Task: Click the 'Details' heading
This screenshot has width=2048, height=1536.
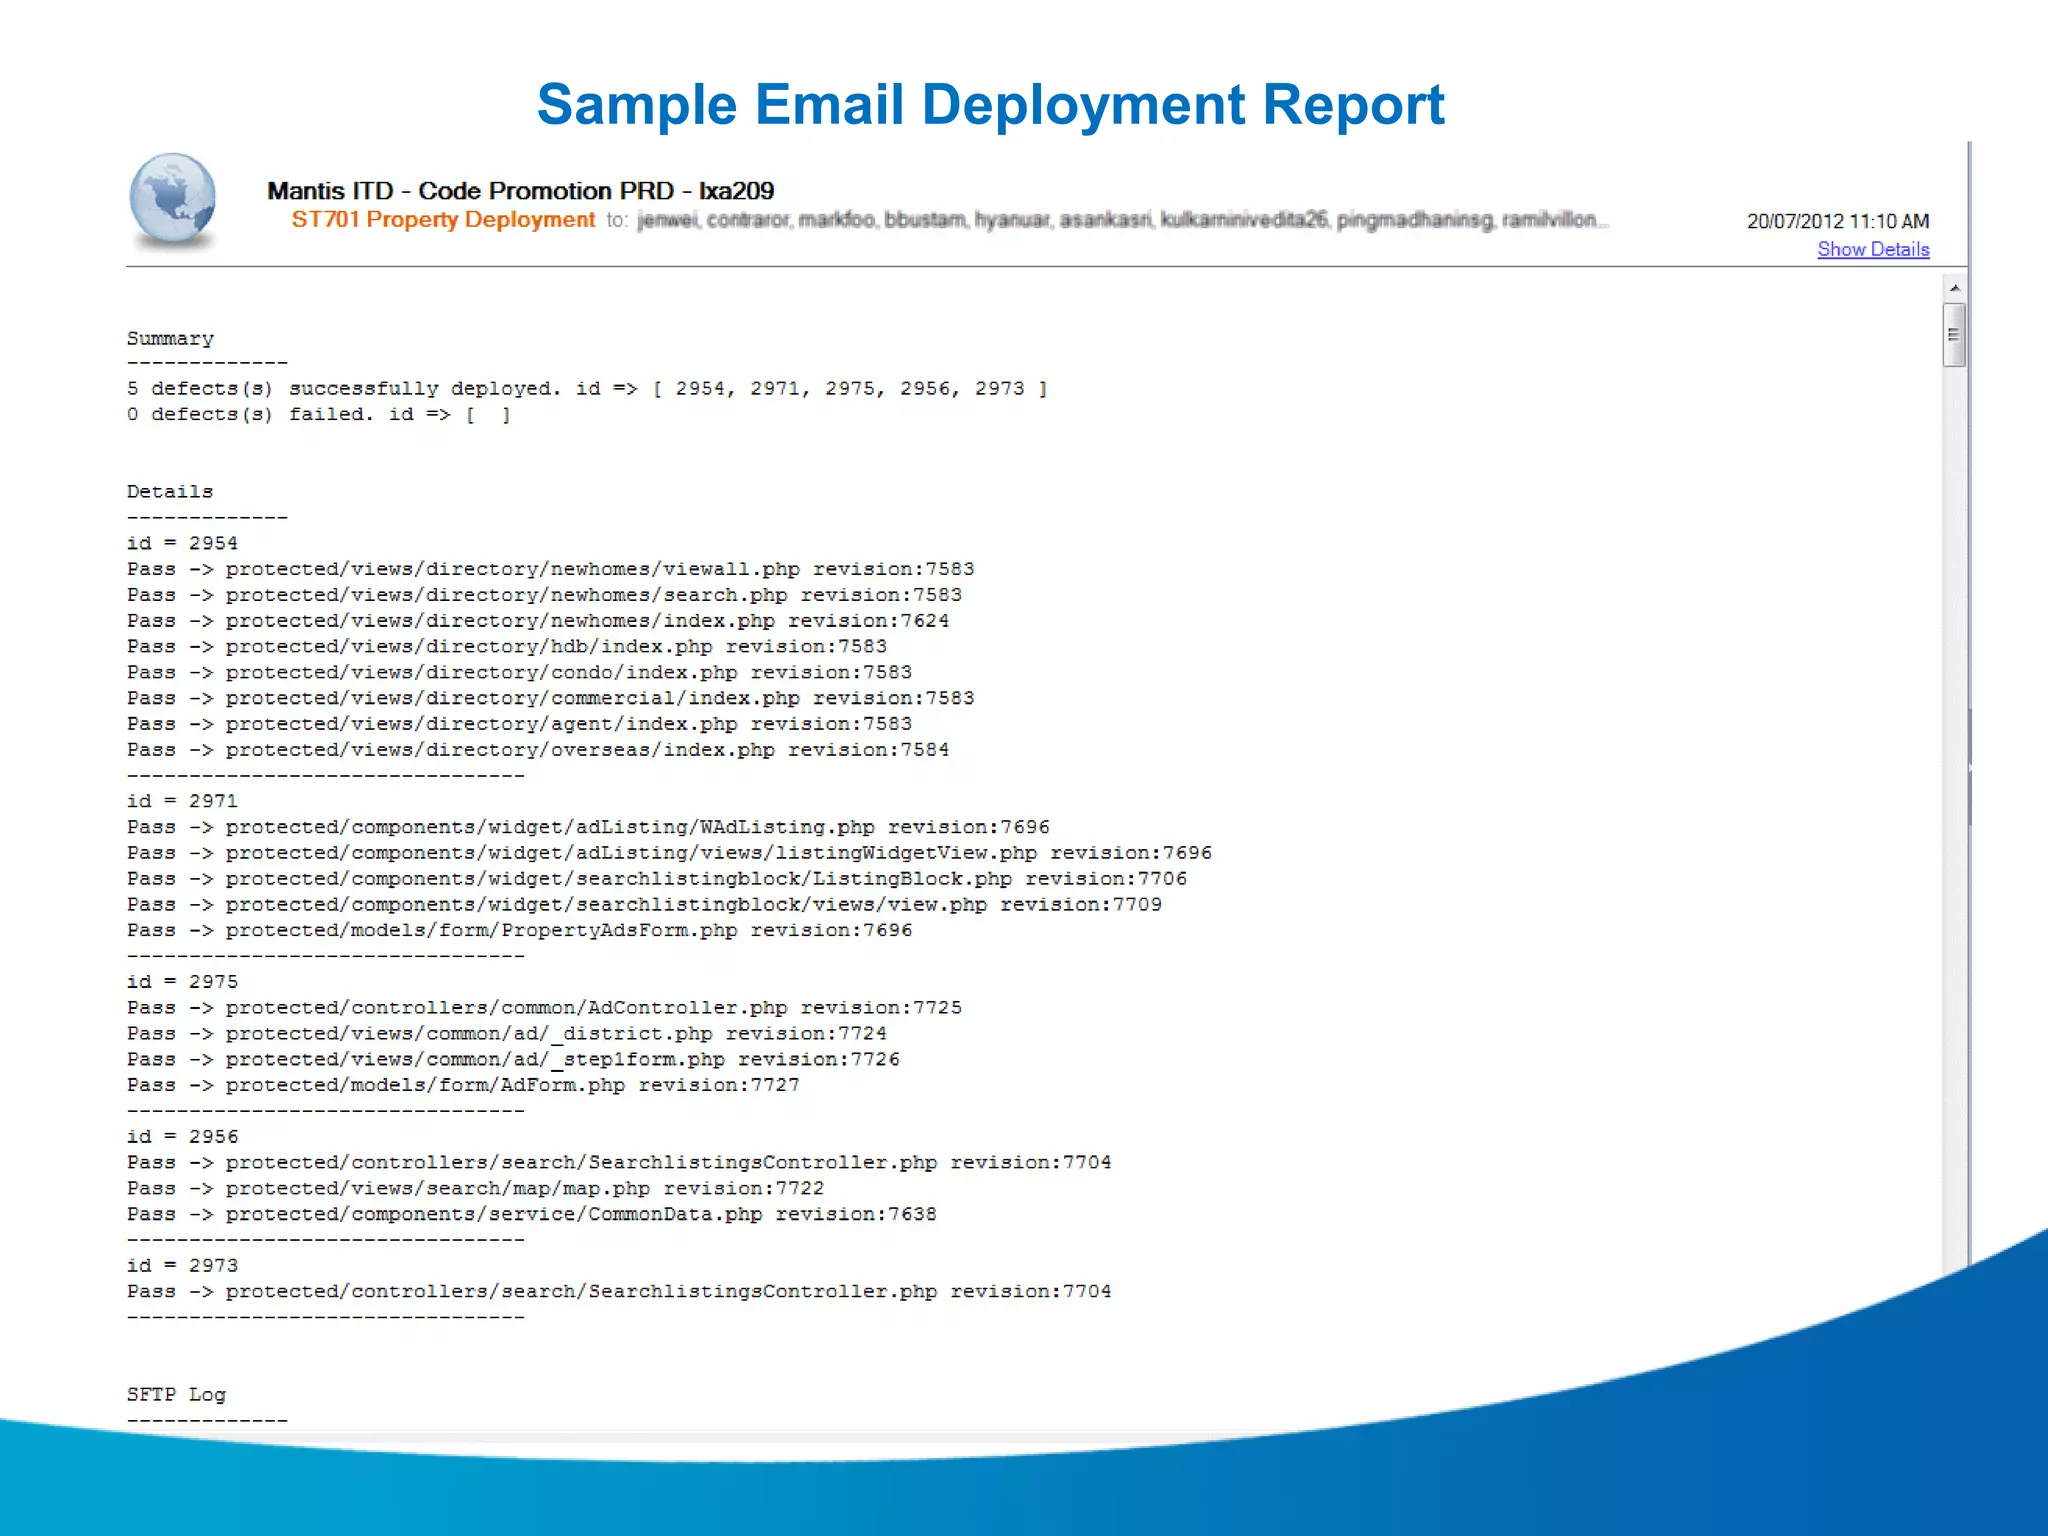Action: [170, 492]
